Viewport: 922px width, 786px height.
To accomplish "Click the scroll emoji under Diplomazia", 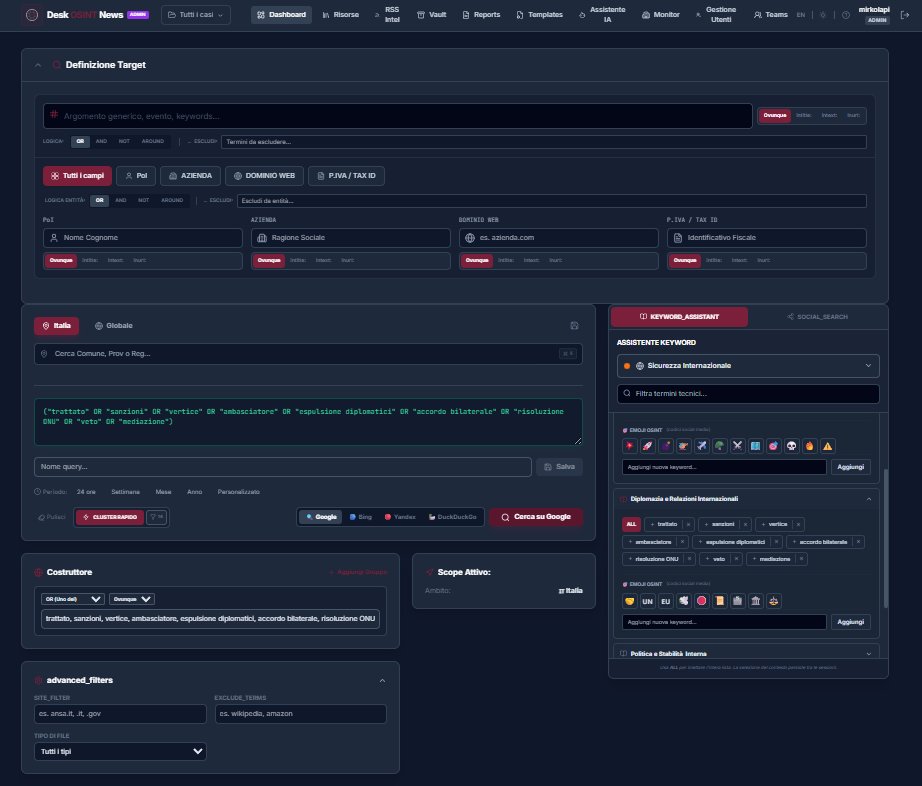I will point(720,601).
